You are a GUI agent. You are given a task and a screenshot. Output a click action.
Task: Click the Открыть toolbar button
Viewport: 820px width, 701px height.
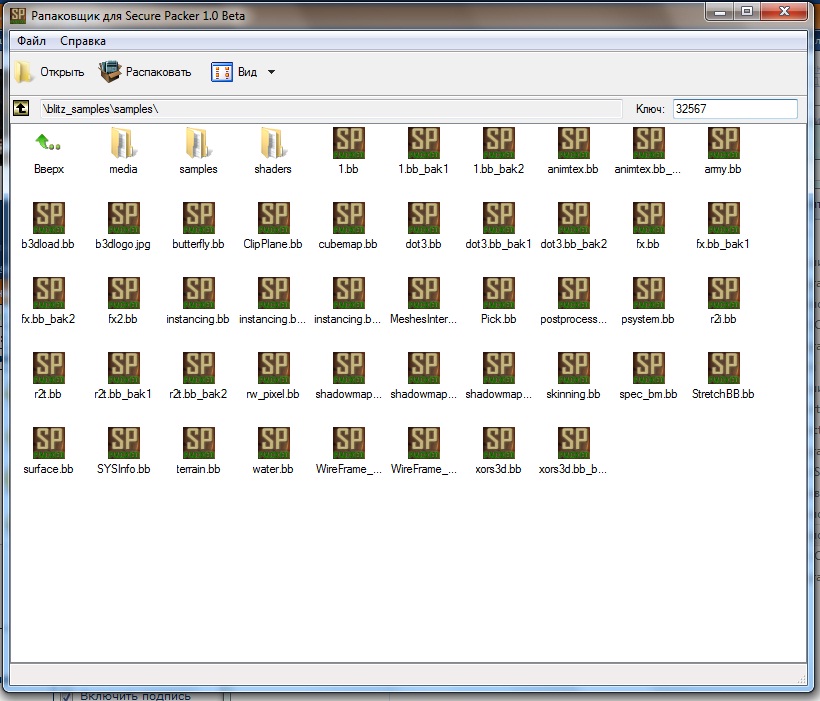pyautogui.click(x=50, y=72)
